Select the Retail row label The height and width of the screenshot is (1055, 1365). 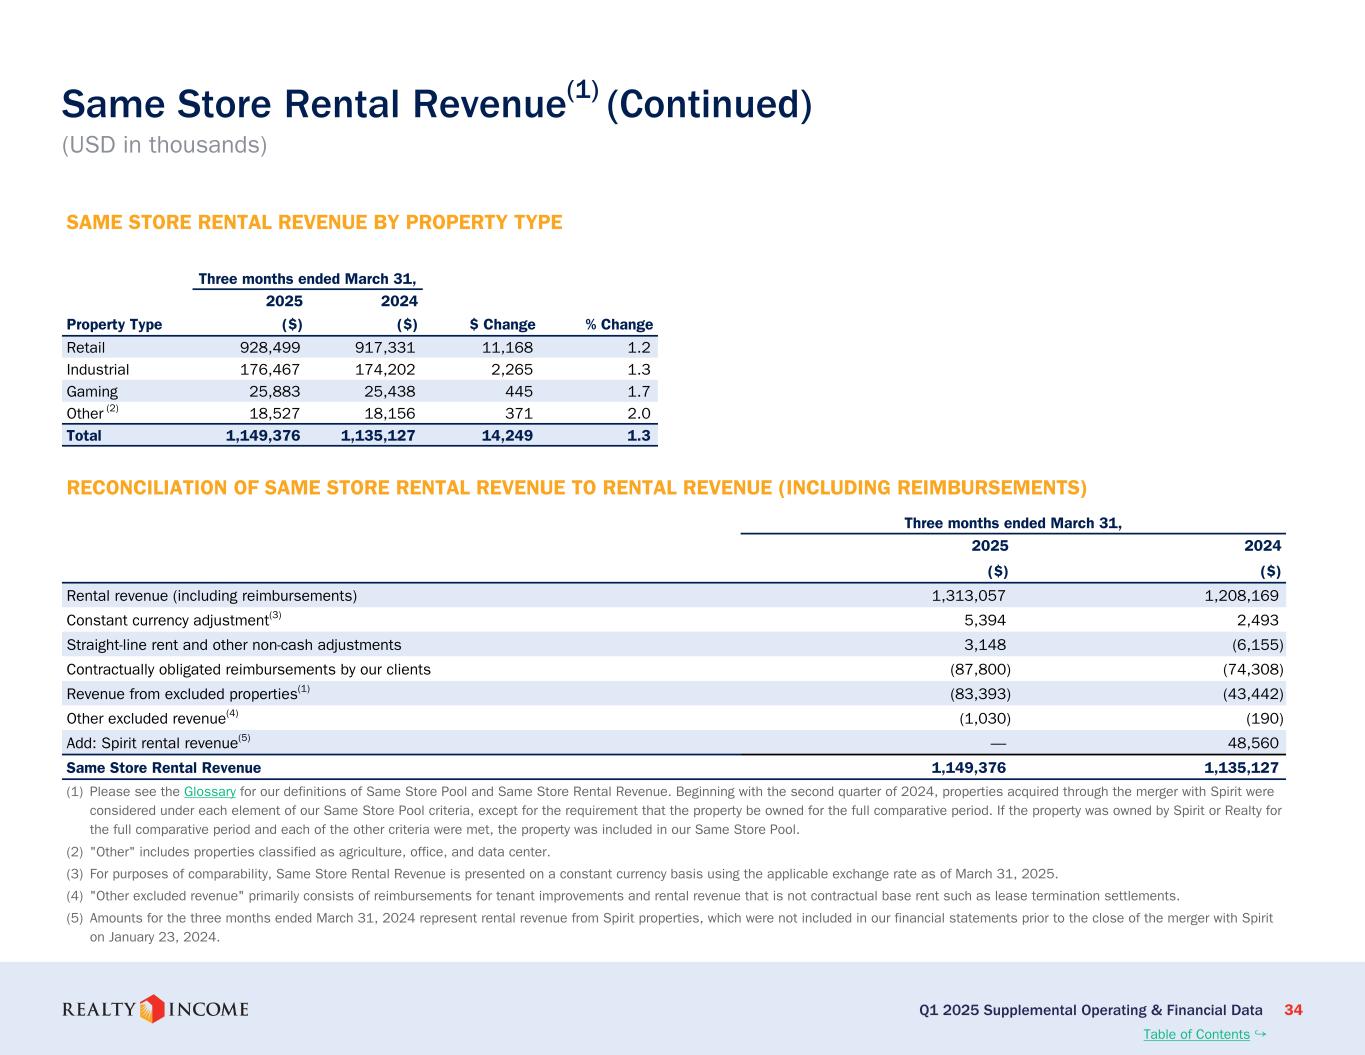tap(85, 348)
